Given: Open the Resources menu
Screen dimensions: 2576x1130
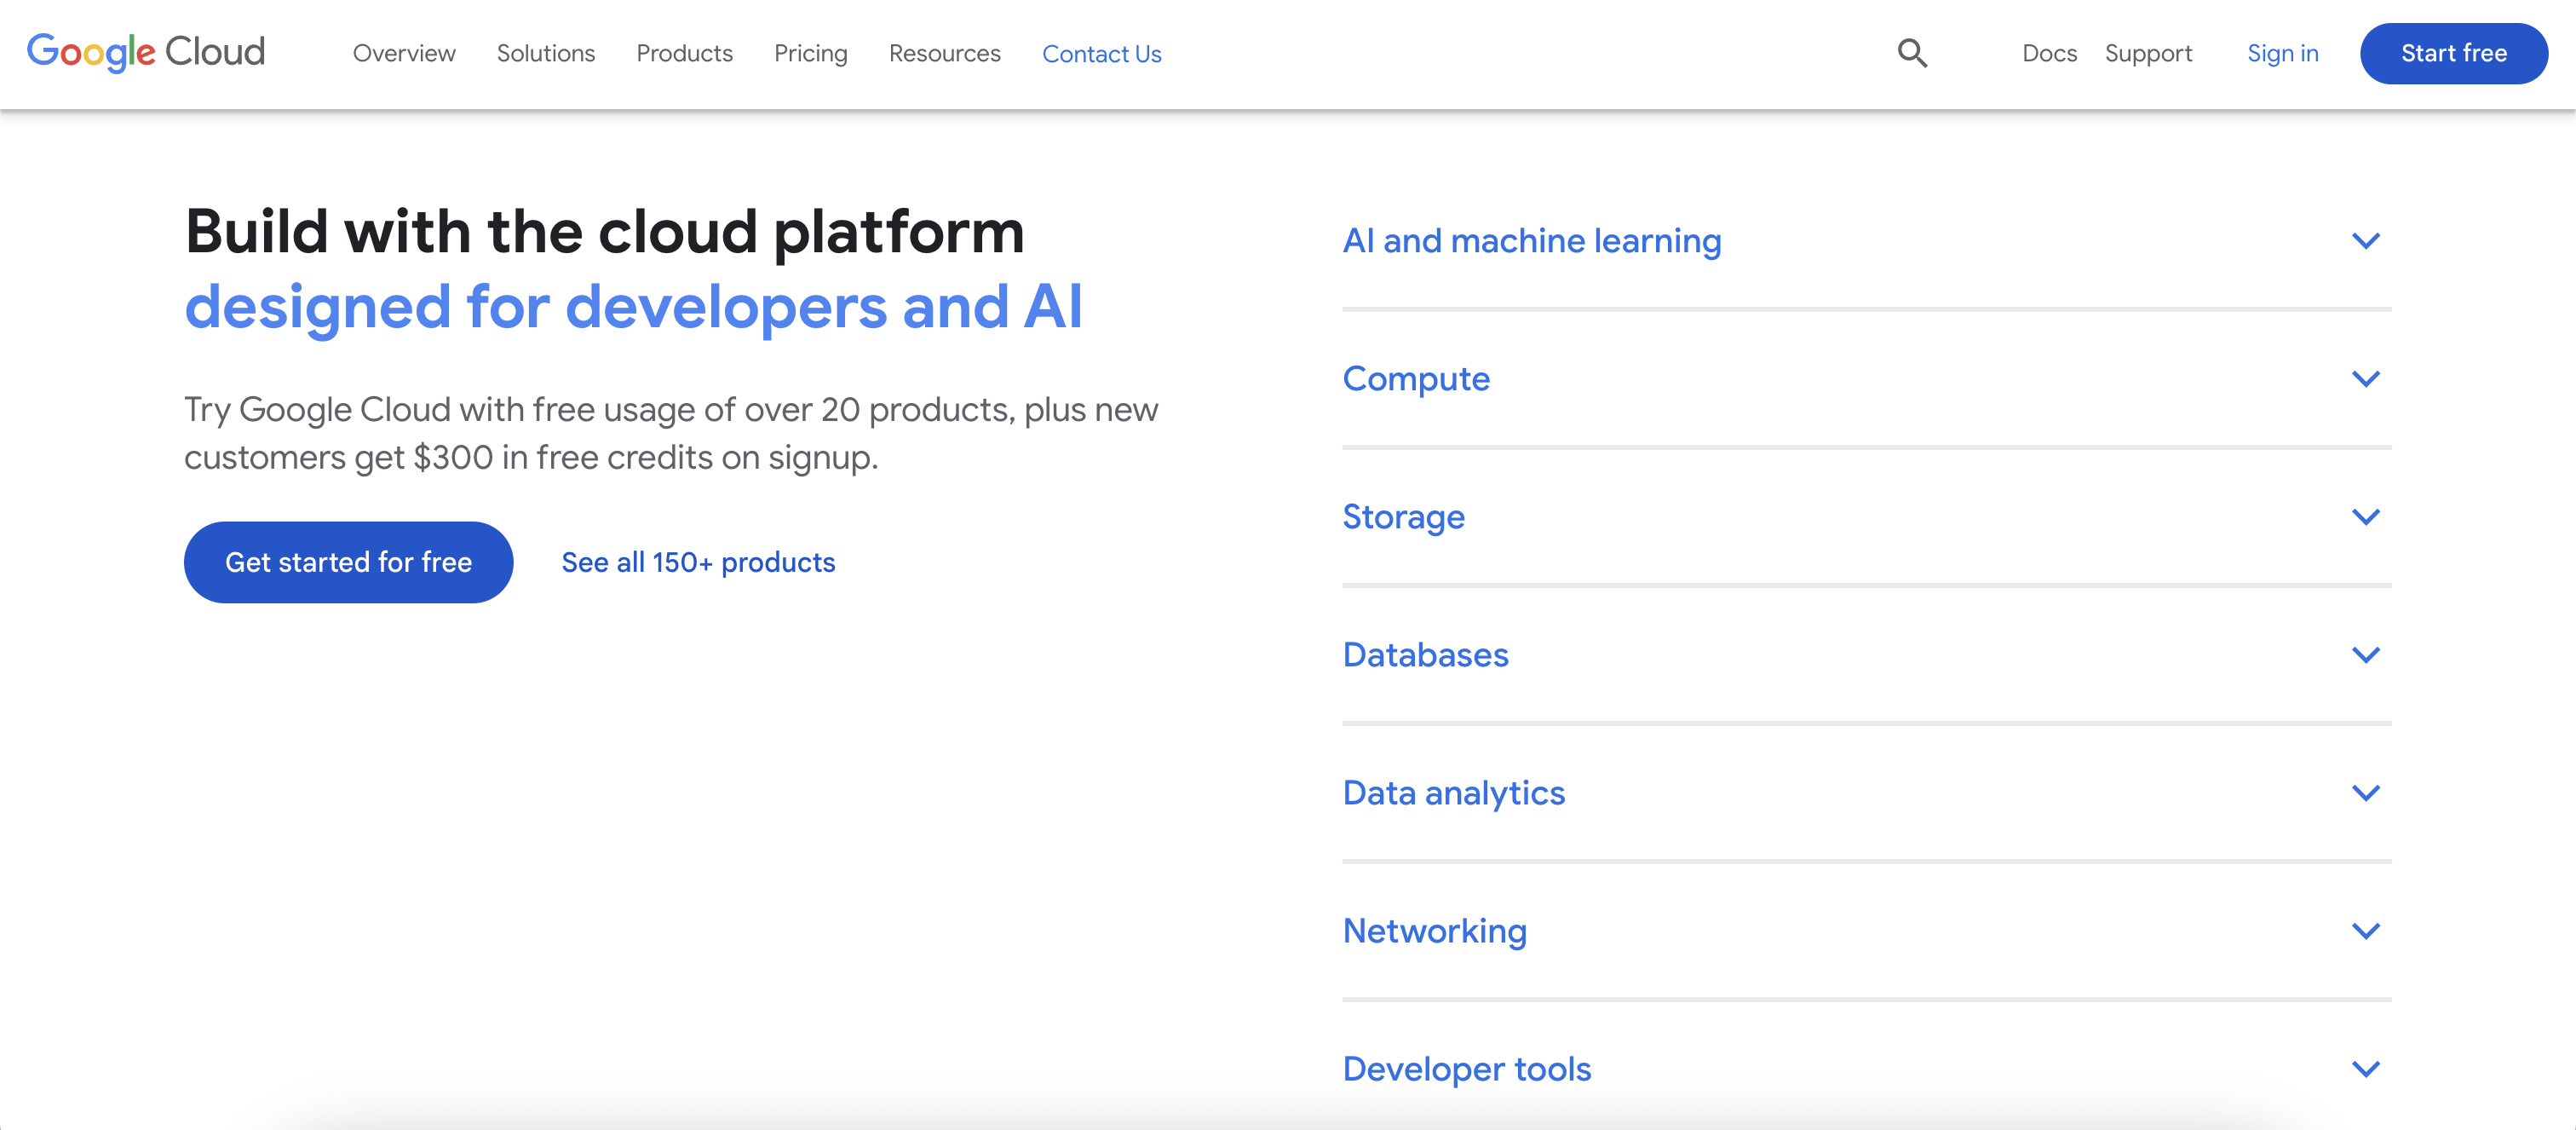Looking at the screenshot, I should (x=944, y=53).
